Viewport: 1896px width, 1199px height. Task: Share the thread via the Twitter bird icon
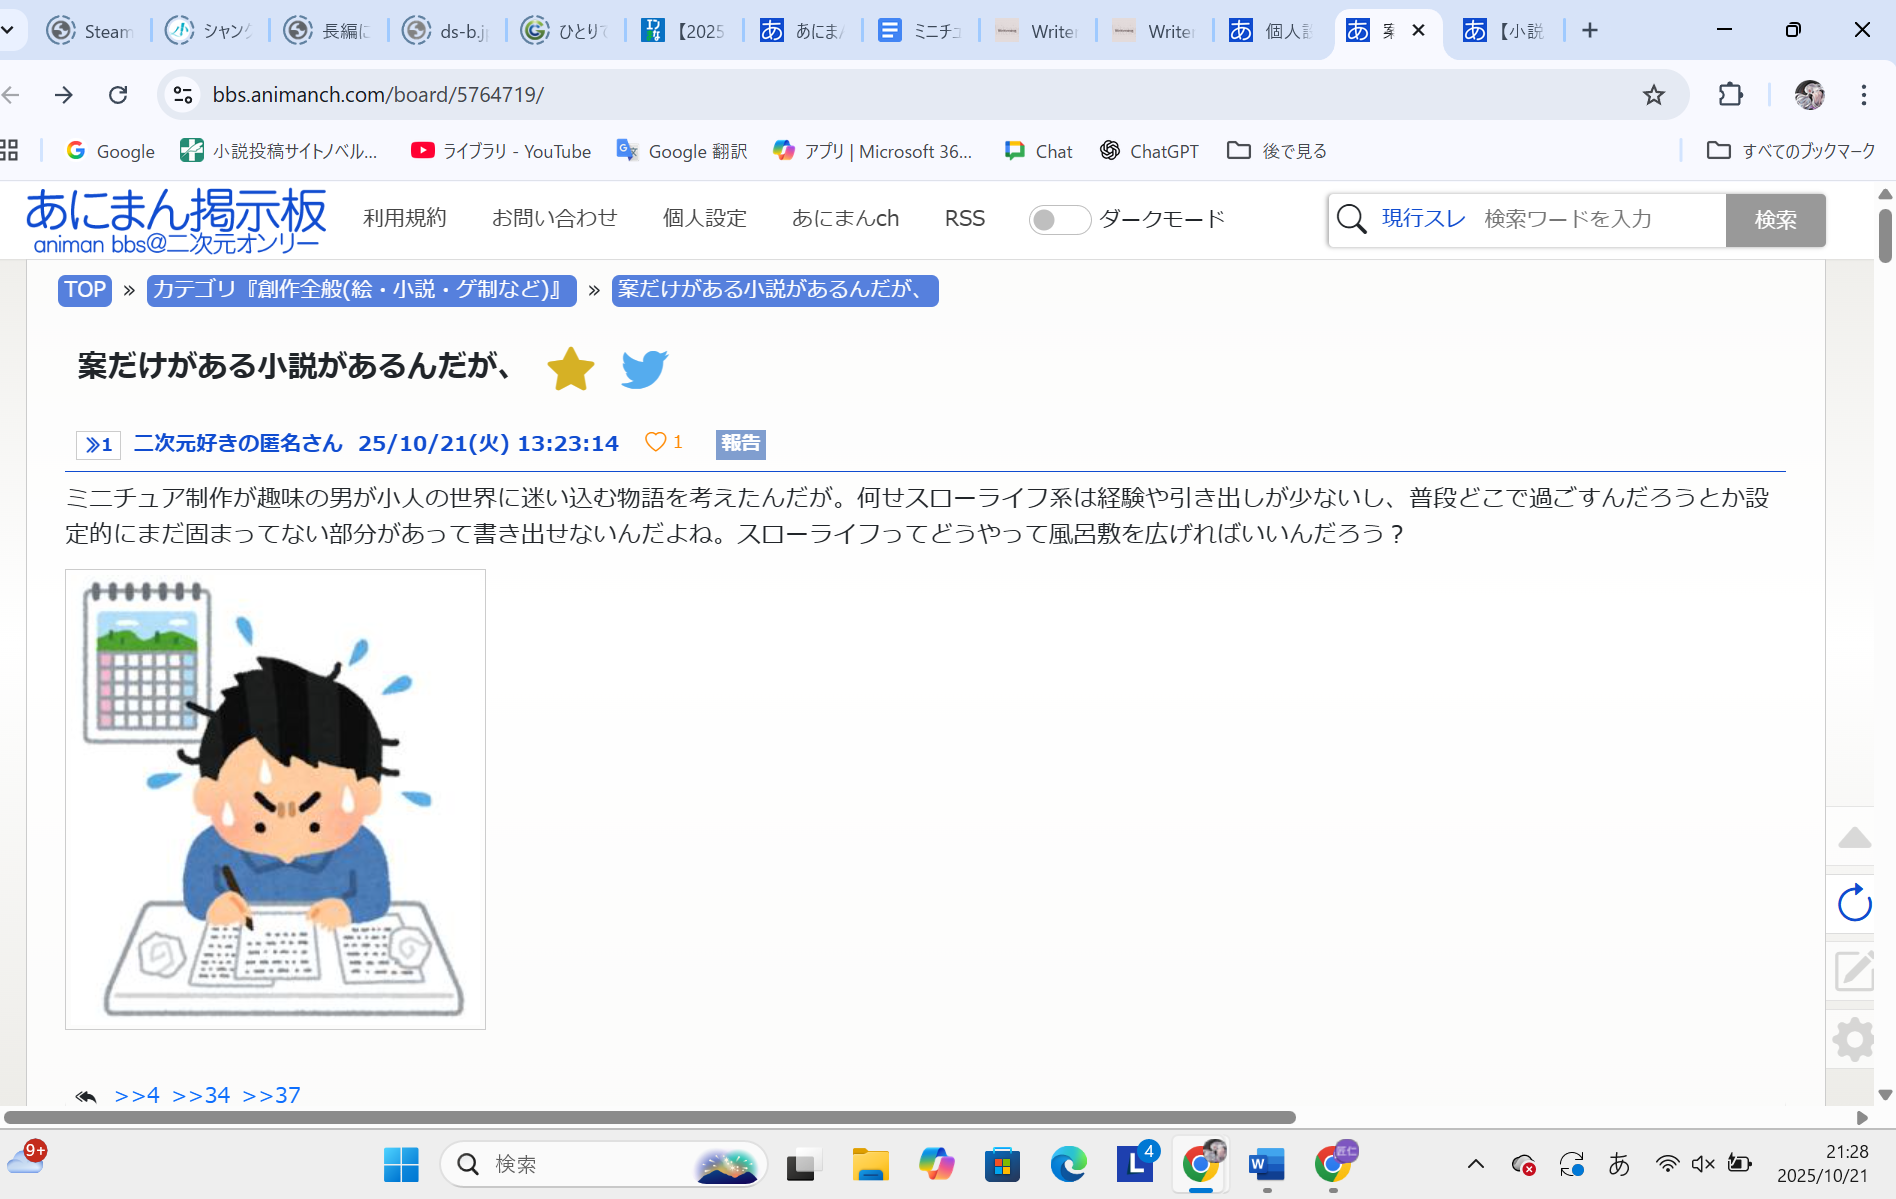[x=644, y=369]
